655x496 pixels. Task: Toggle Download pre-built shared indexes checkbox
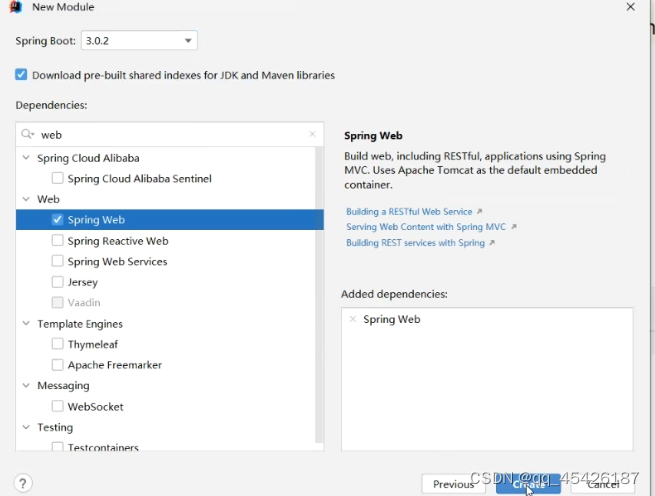point(21,75)
